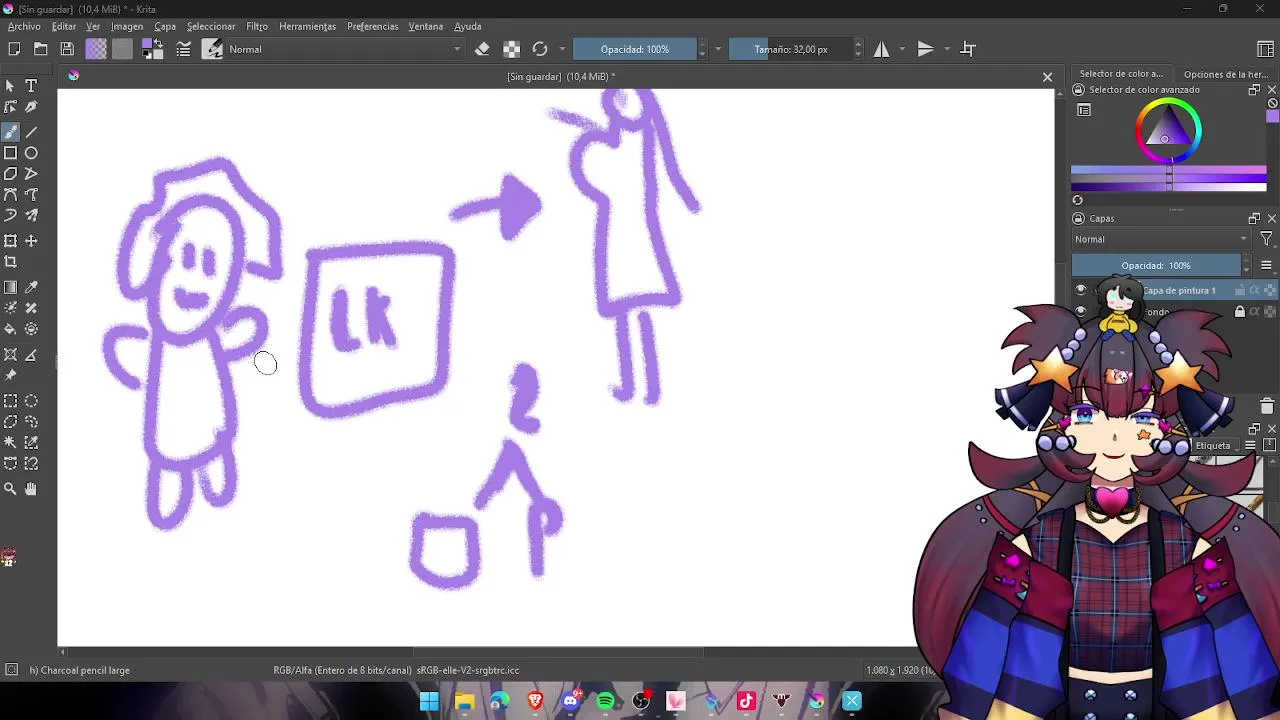The width and height of the screenshot is (1280, 720).
Task: Select the Move tool
Action: tap(31, 241)
